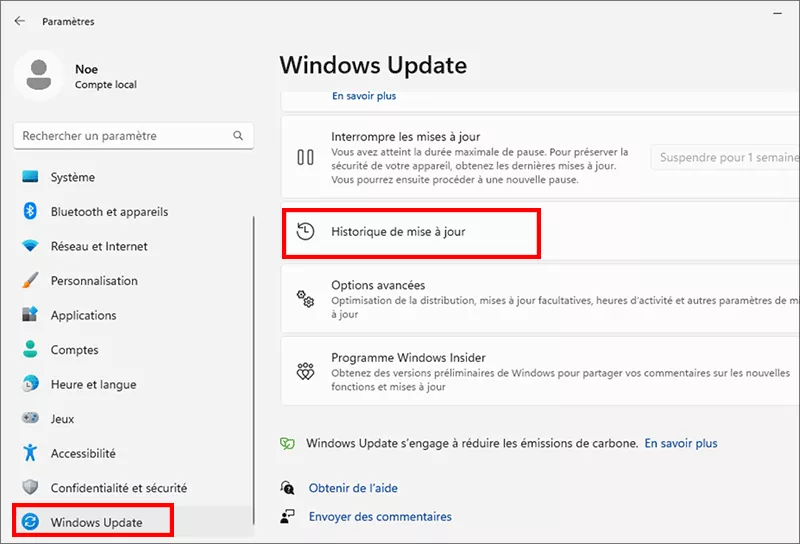Click the Confidentialité et sécurité shield icon
Screen dimensions: 800x544
pyautogui.click(x=30, y=488)
